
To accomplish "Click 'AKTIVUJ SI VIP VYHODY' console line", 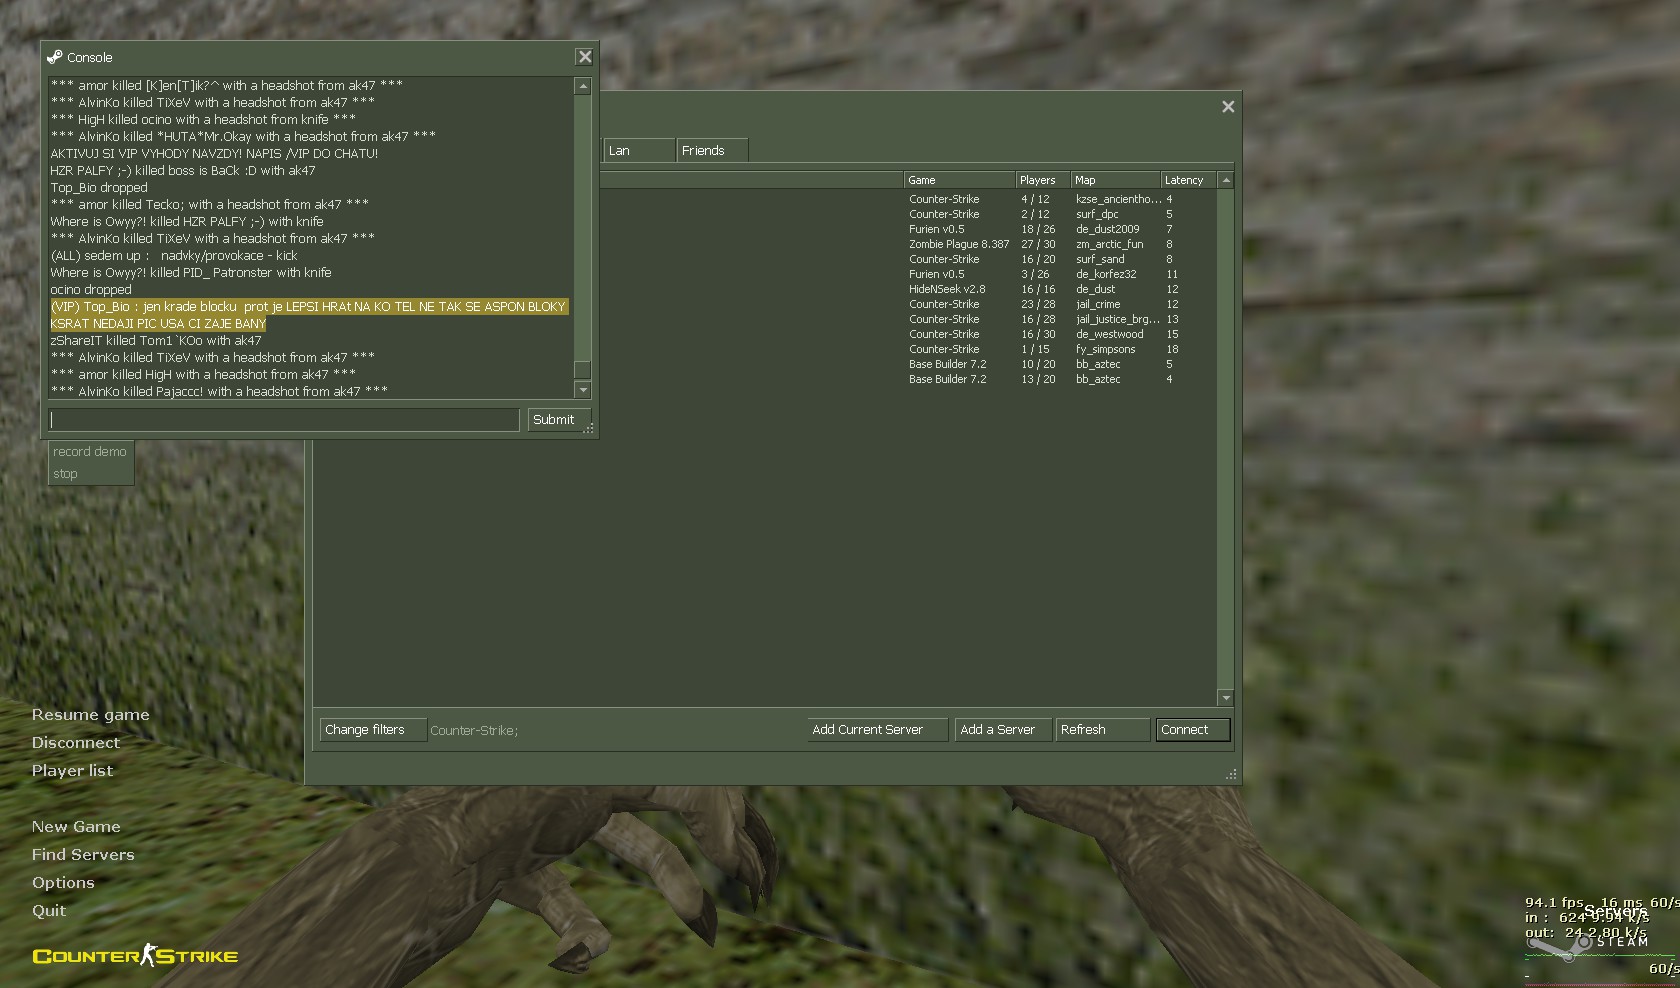I will pos(214,154).
